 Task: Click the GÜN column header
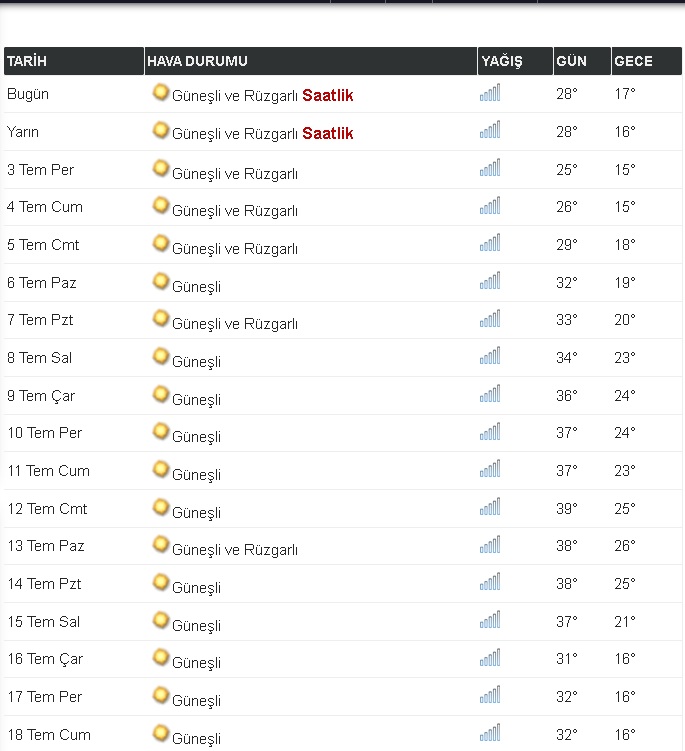(x=571, y=61)
